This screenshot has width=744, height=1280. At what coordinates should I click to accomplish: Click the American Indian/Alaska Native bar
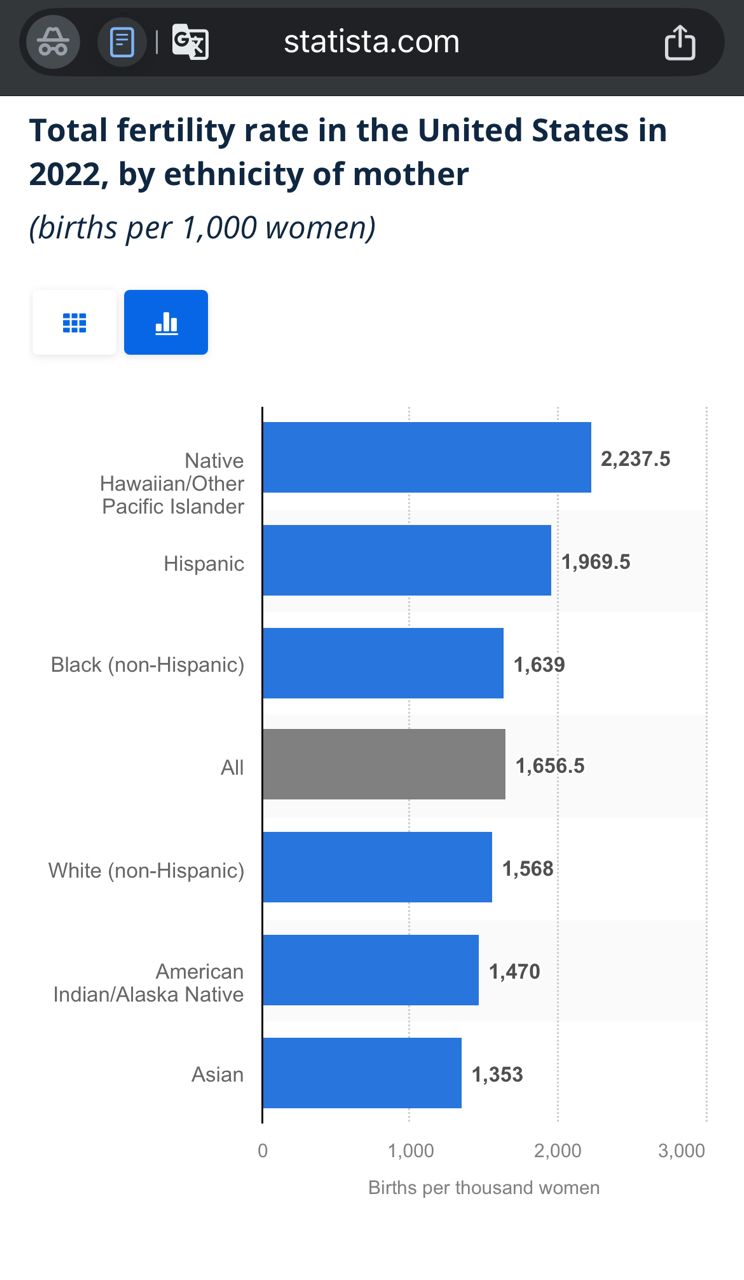click(370, 970)
